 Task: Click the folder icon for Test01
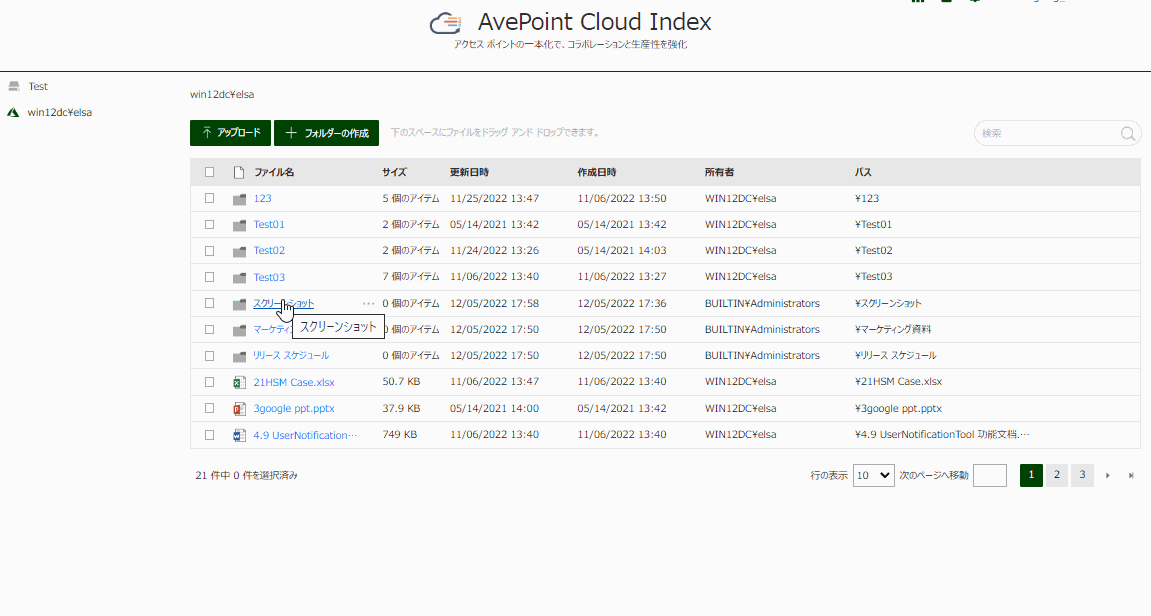[239, 225]
